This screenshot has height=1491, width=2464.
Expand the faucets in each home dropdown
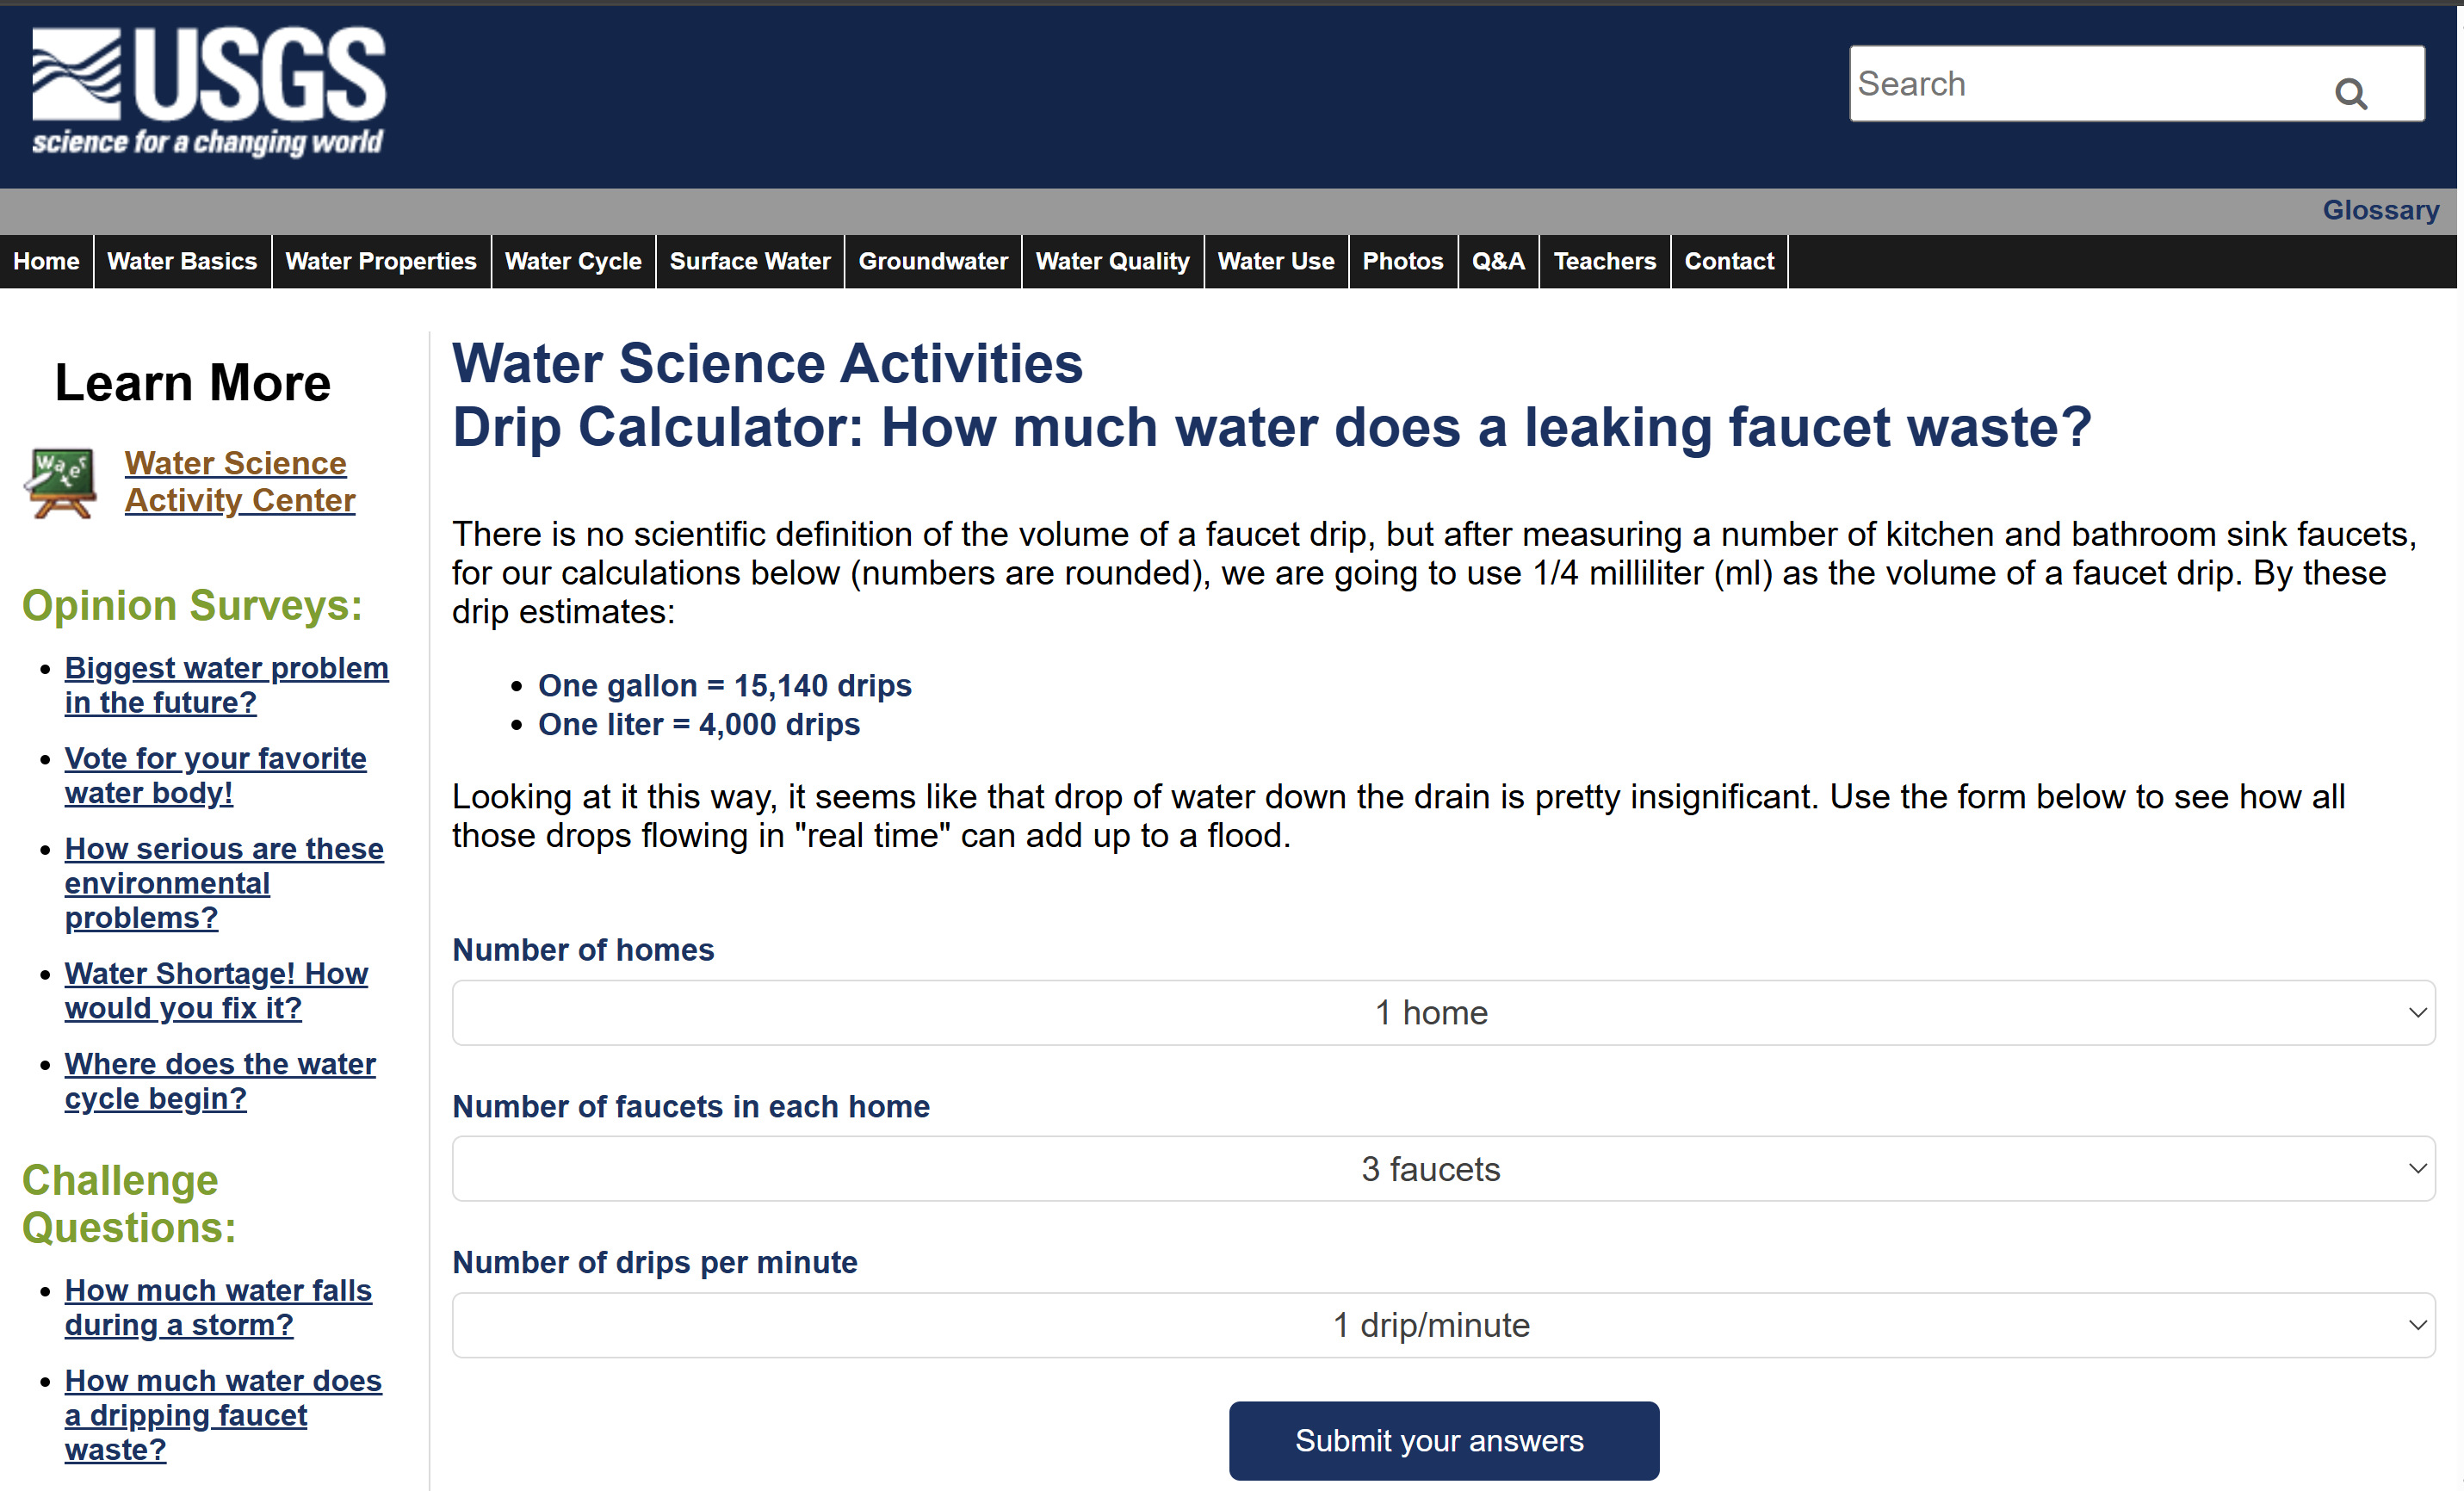1442,1169
